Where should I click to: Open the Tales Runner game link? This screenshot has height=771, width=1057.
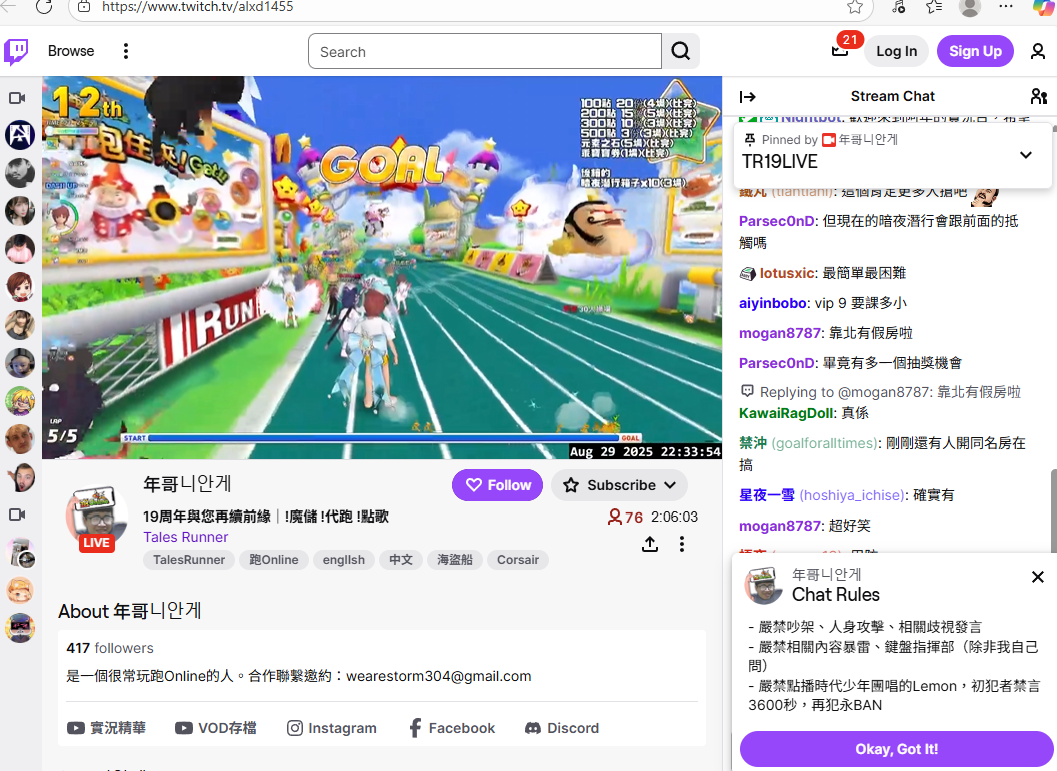185,537
